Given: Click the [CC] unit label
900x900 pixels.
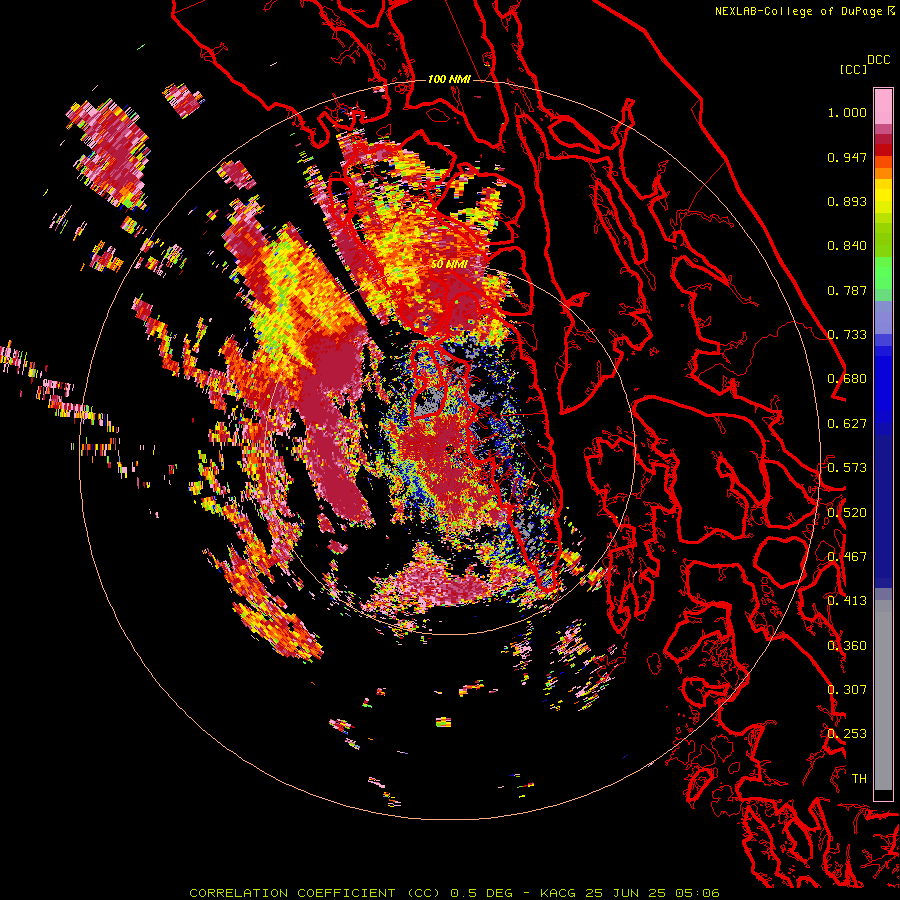Looking at the screenshot, I should click(x=853, y=69).
